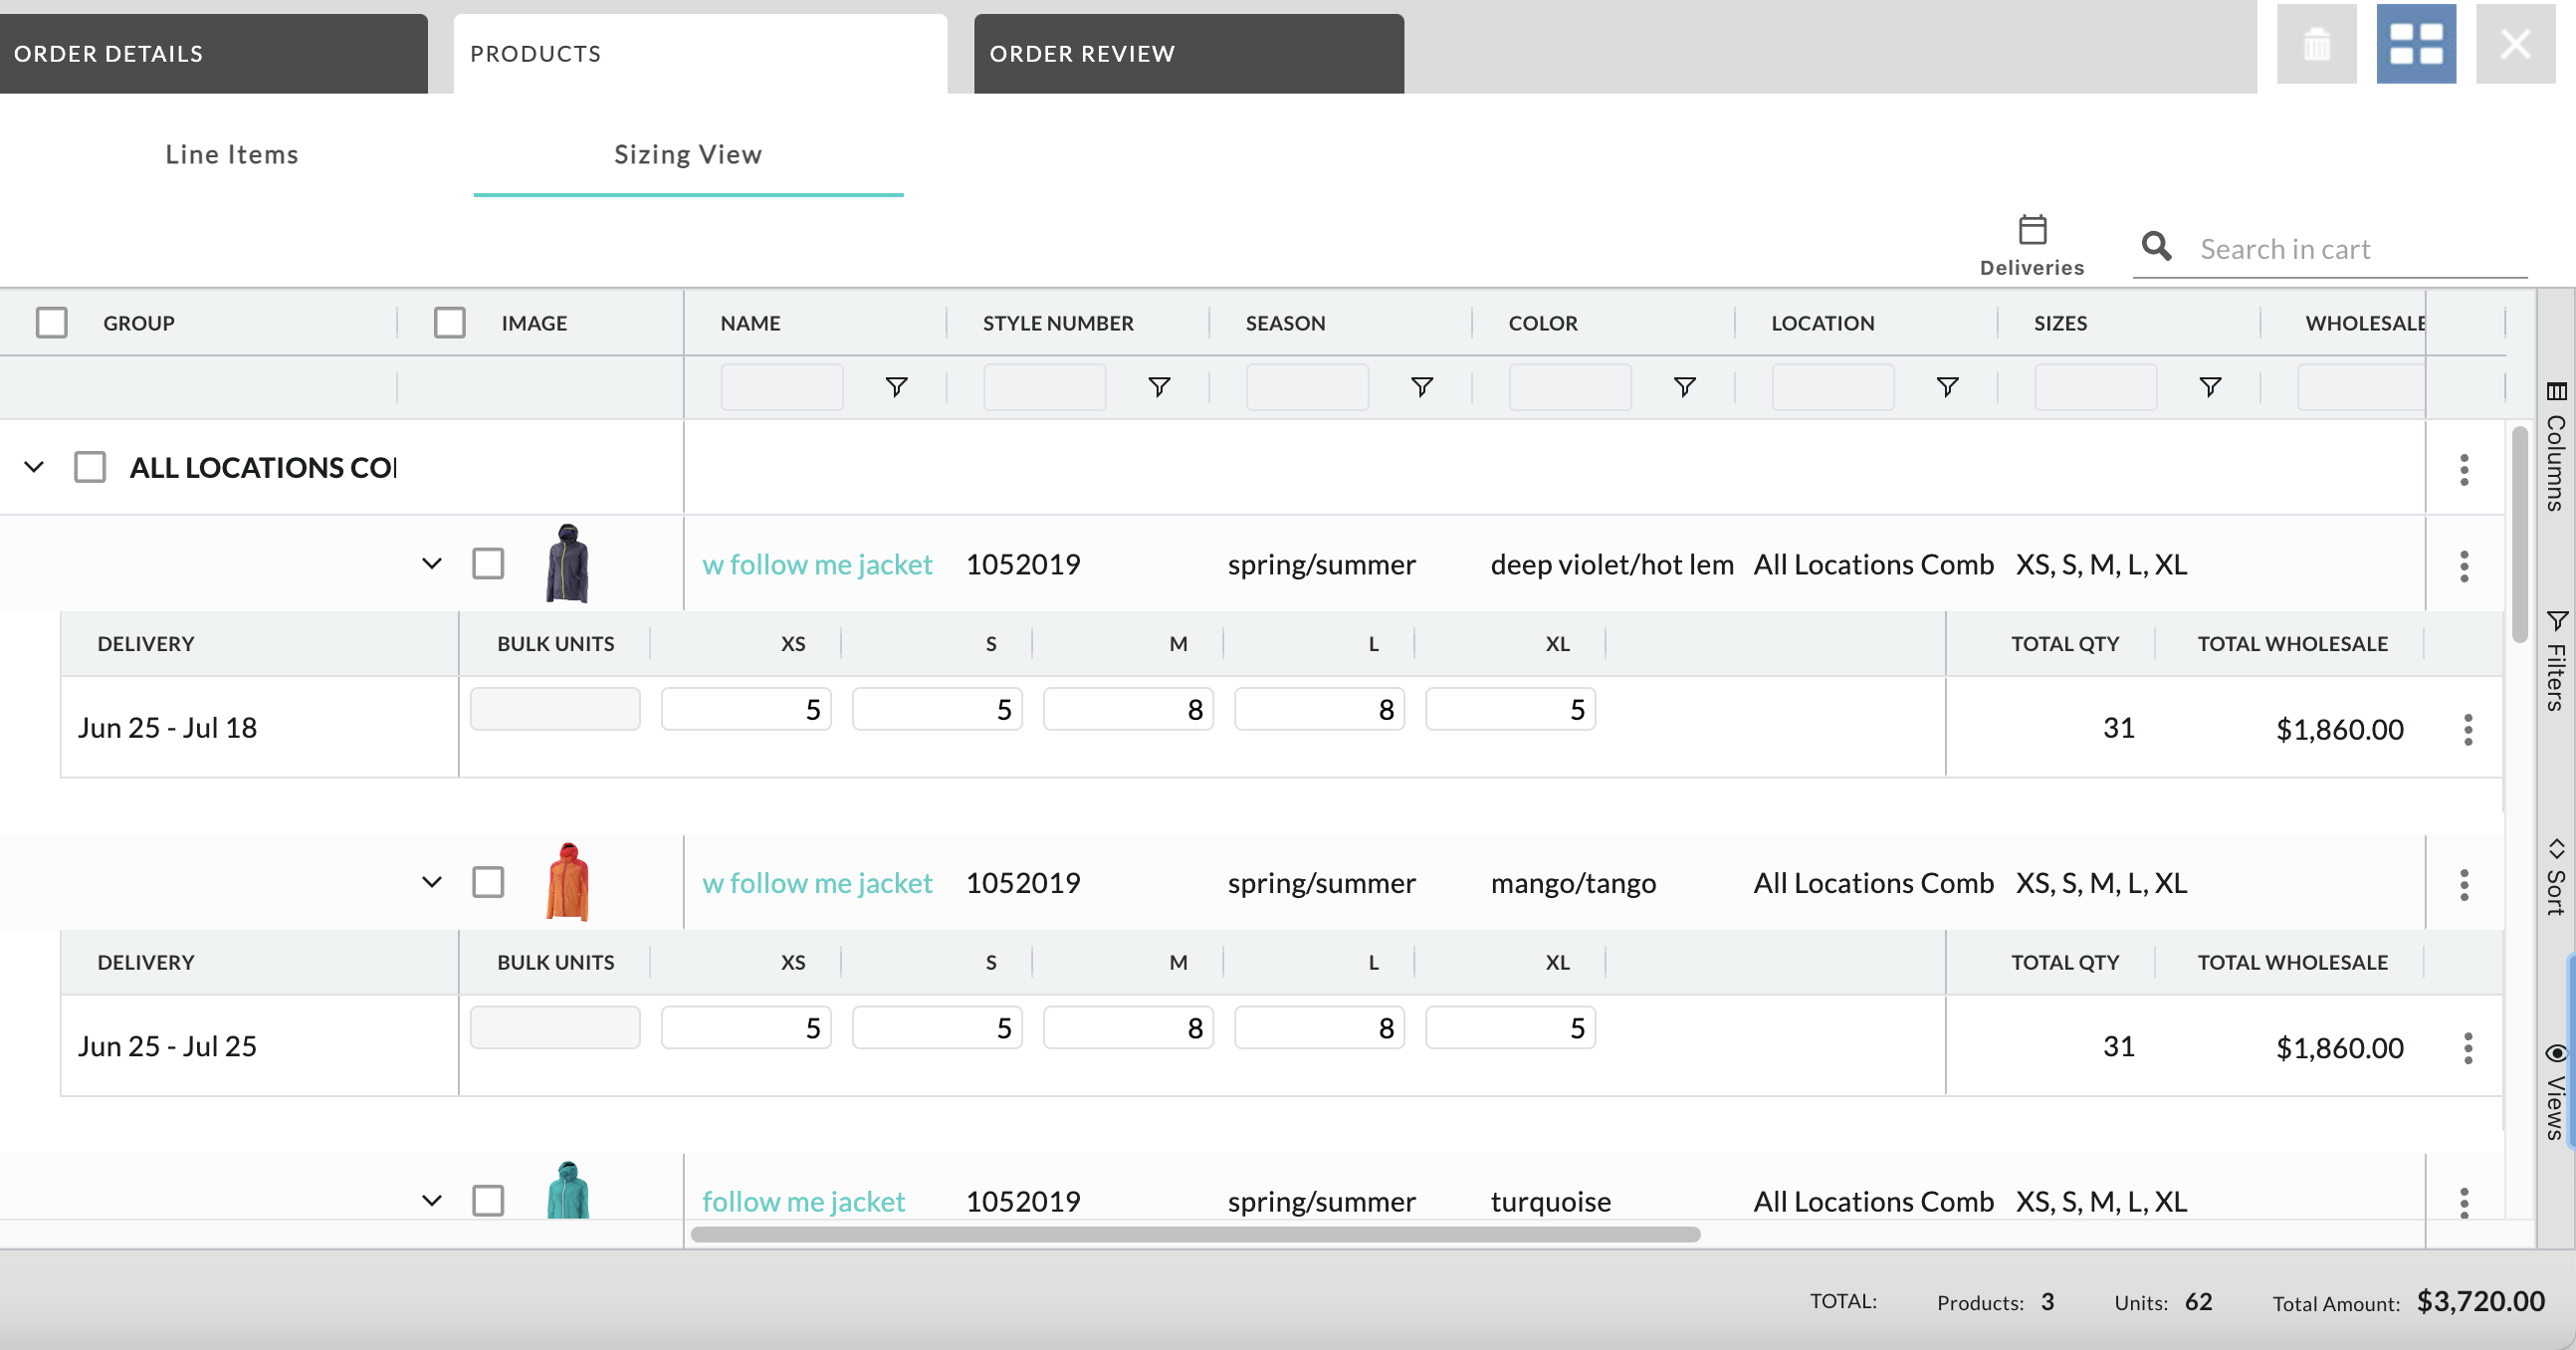Open filter for the Style Number column
Screen dimensions: 2576x1350
click(x=1159, y=387)
